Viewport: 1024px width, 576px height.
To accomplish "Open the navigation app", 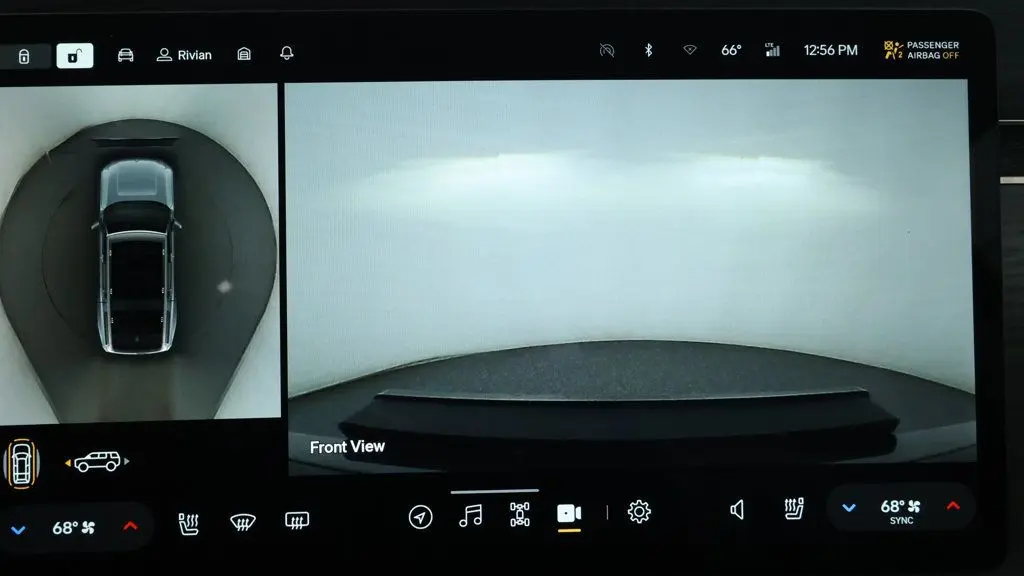I will click(421, 517).
